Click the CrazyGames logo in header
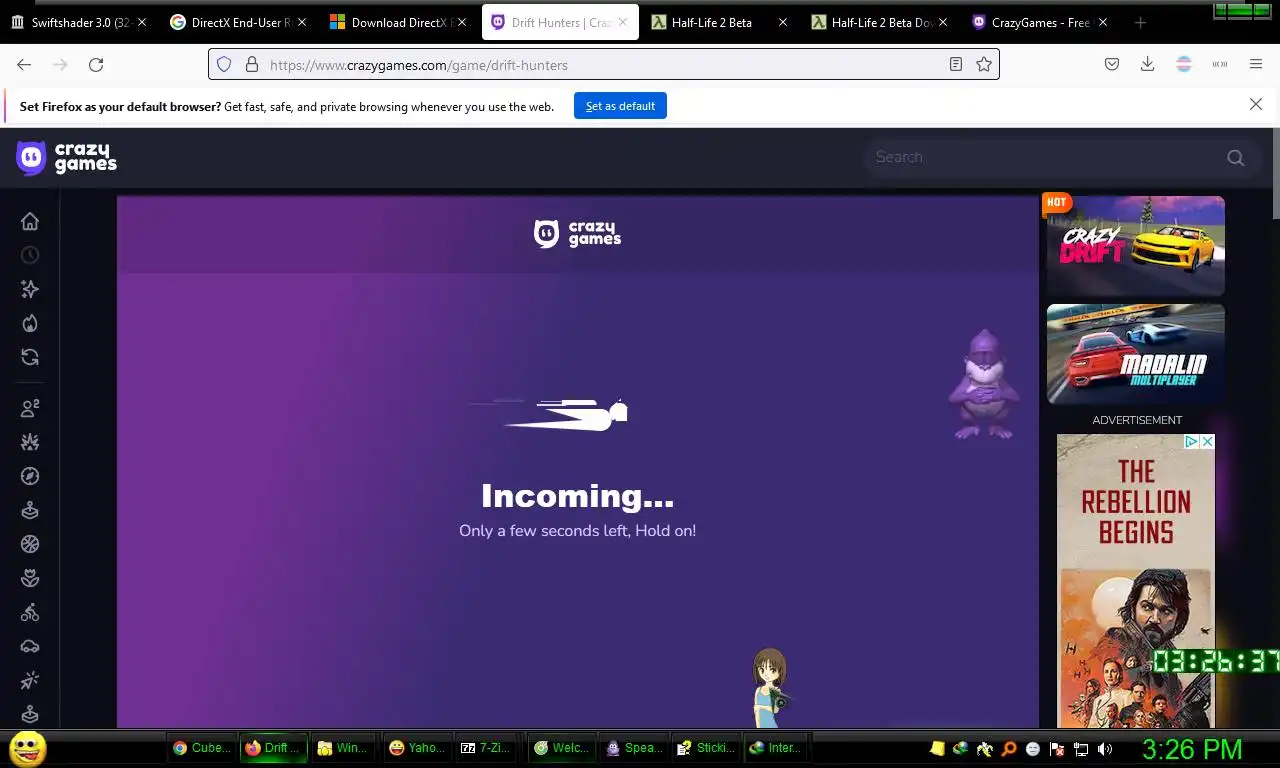The height and width of the screenshot is (768, 1280). pyautogui.click(x=67, y=158)
